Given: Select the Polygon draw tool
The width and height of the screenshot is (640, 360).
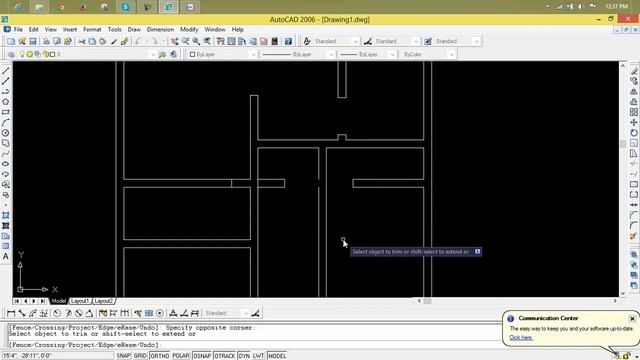Looking at the screenshot, I should (6, 102).
